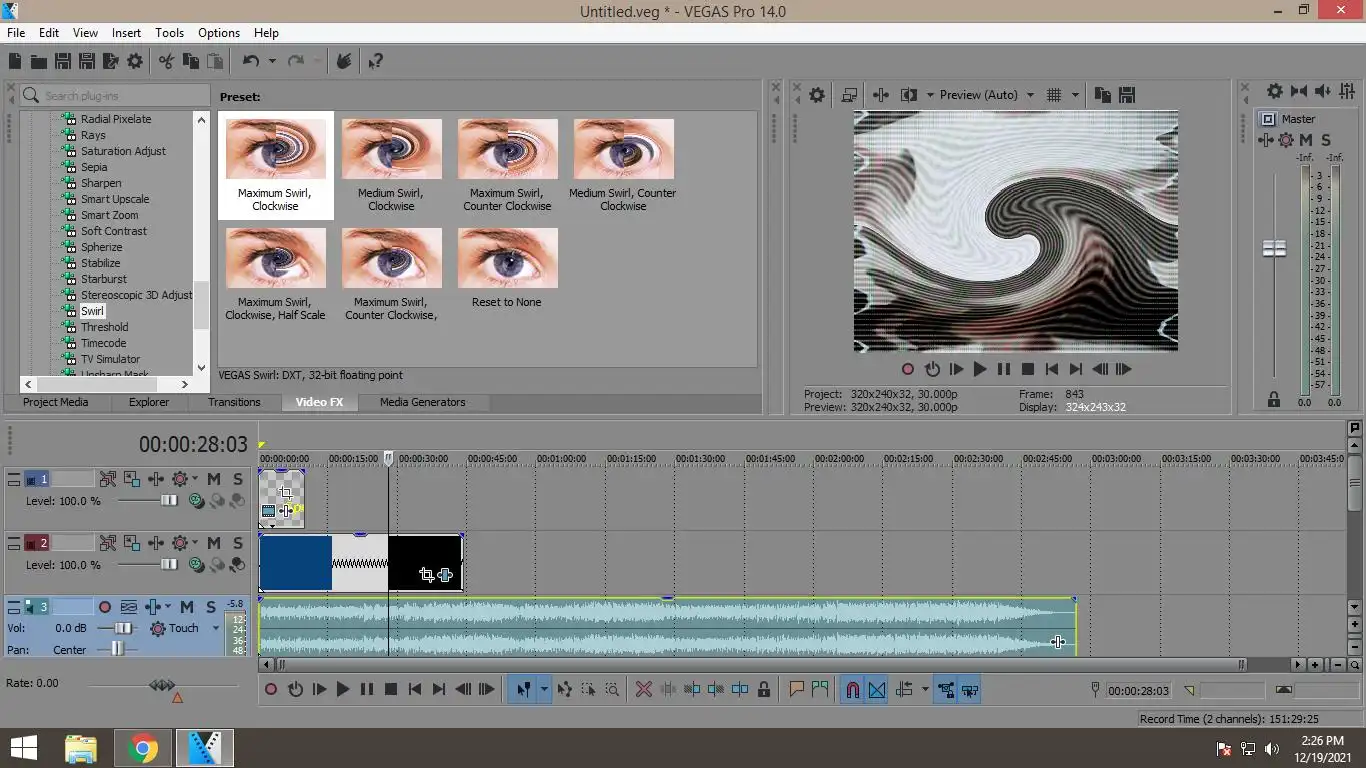Open split screen view dropdown arrow
Viewport: 1366px width, 768px height.
click(930, 95)
